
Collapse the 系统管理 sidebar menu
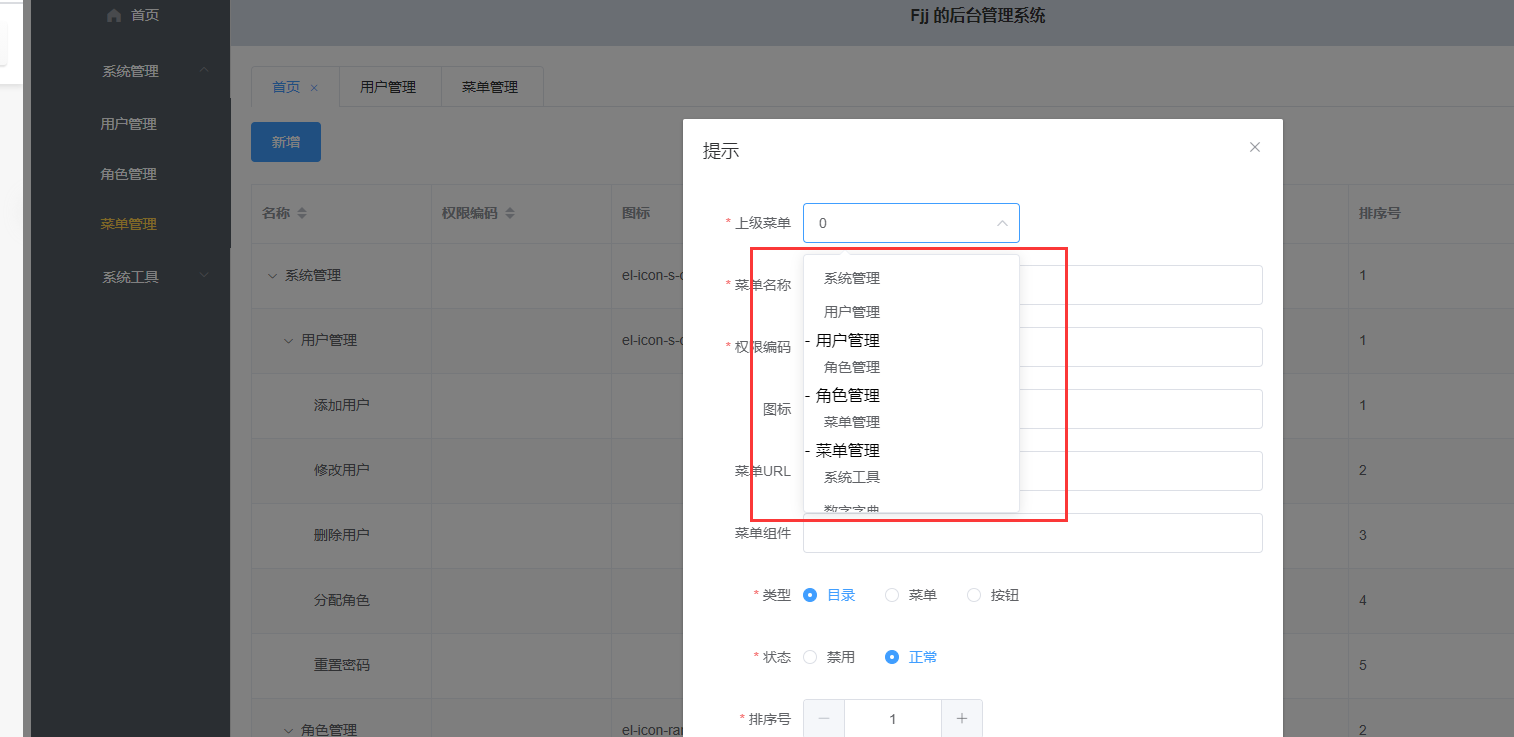130,70
